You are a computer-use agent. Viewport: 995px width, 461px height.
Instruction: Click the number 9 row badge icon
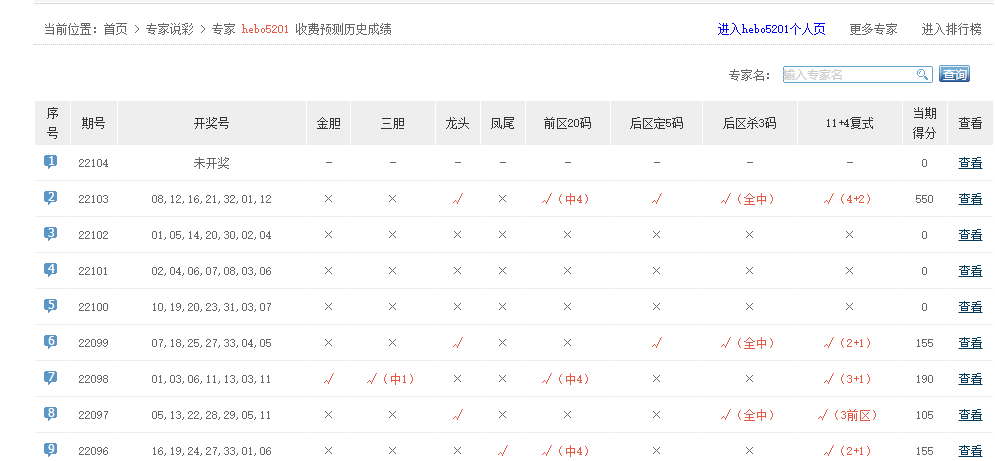pos(51,450)
